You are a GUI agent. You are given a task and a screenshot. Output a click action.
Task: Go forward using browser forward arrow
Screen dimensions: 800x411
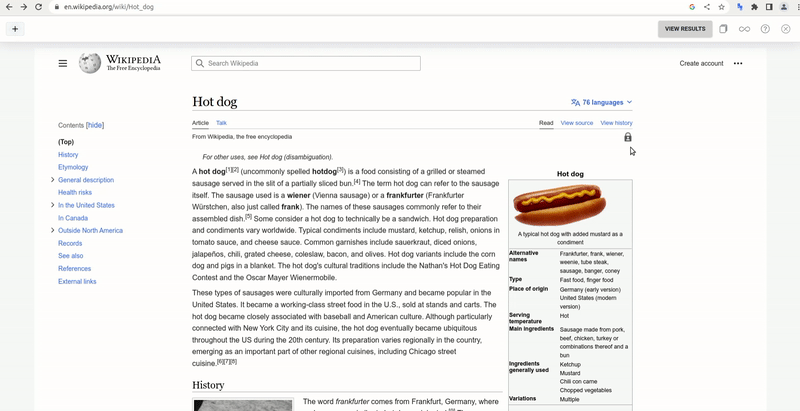click(x=23, y=7)
